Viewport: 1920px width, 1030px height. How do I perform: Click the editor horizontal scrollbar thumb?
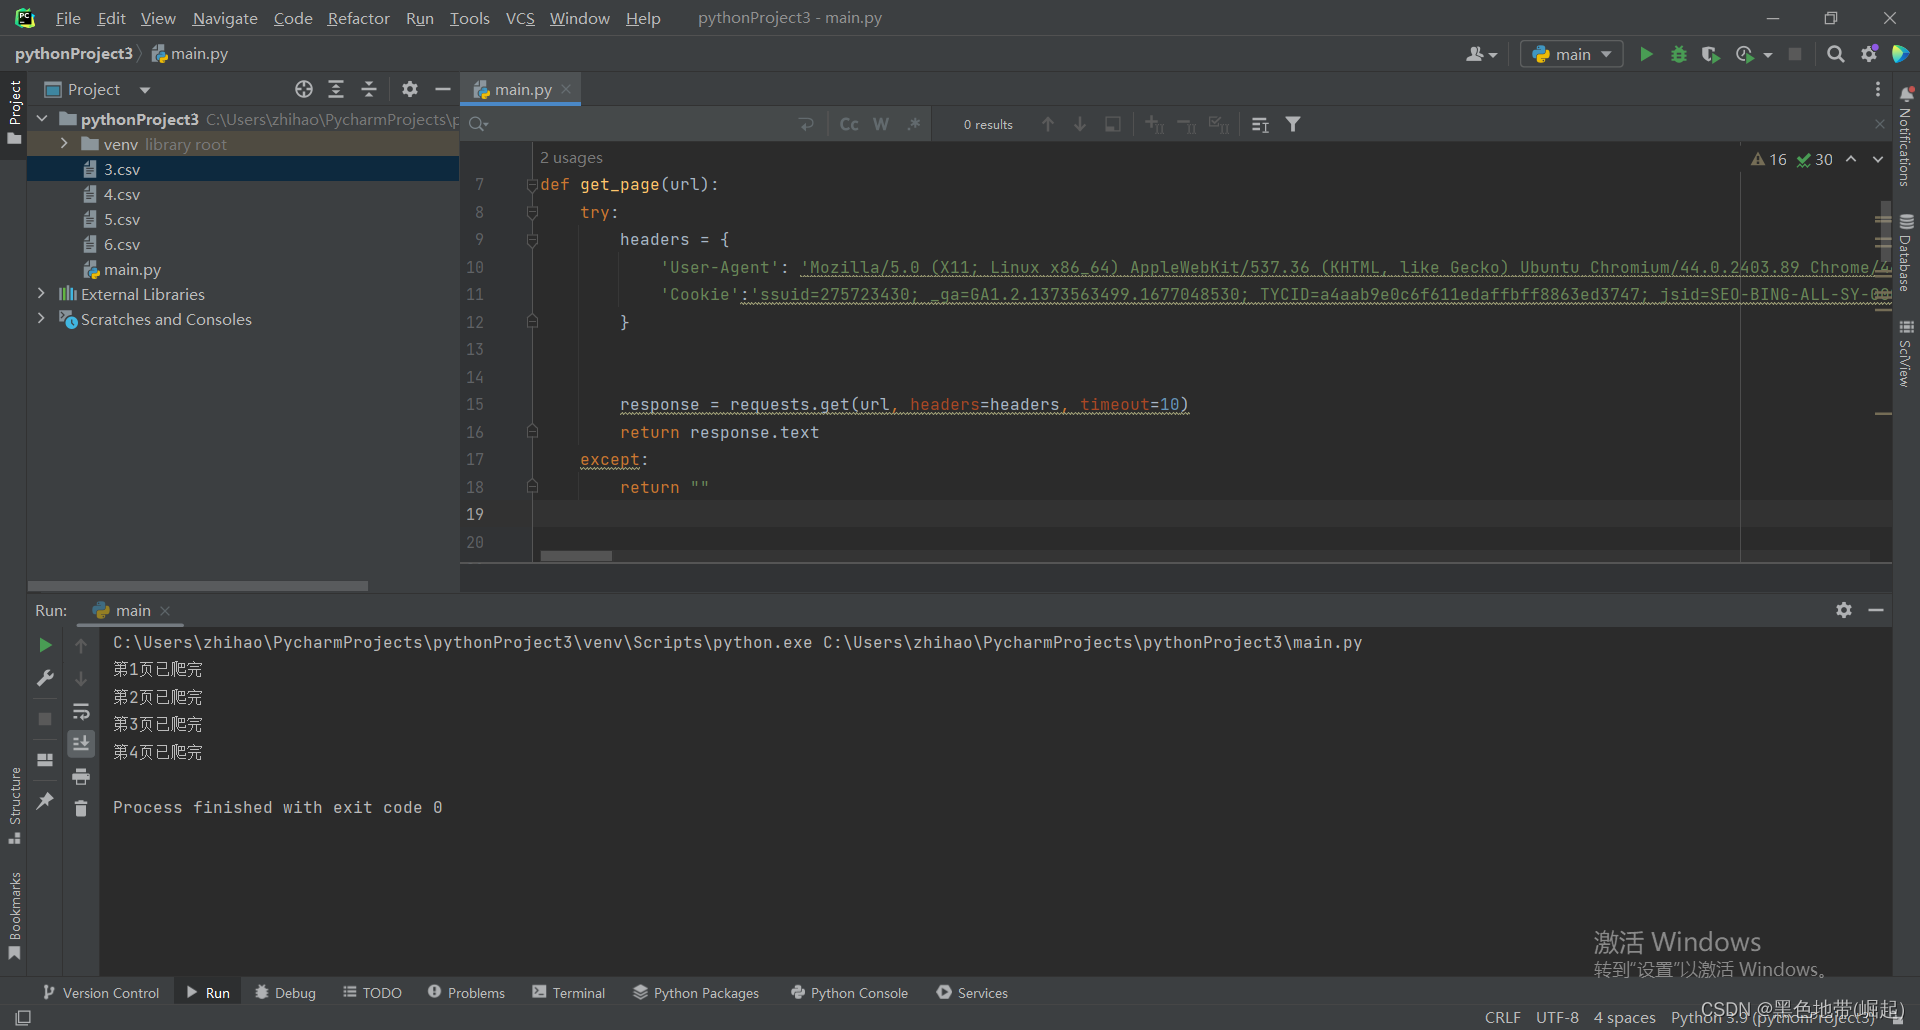click(576, 556)
